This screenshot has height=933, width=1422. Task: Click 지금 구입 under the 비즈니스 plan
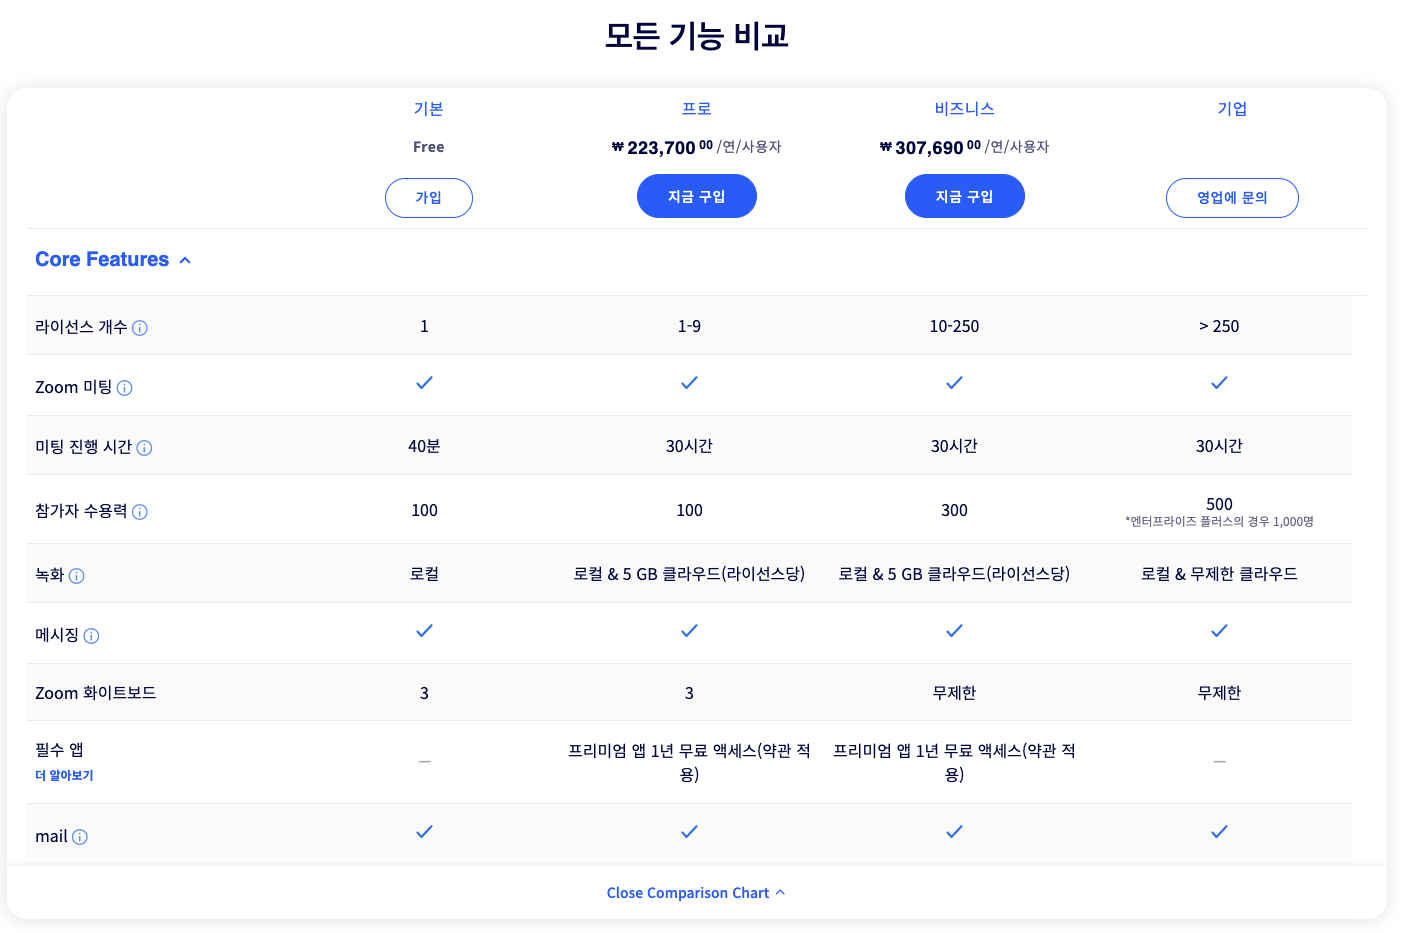(963, 196)
